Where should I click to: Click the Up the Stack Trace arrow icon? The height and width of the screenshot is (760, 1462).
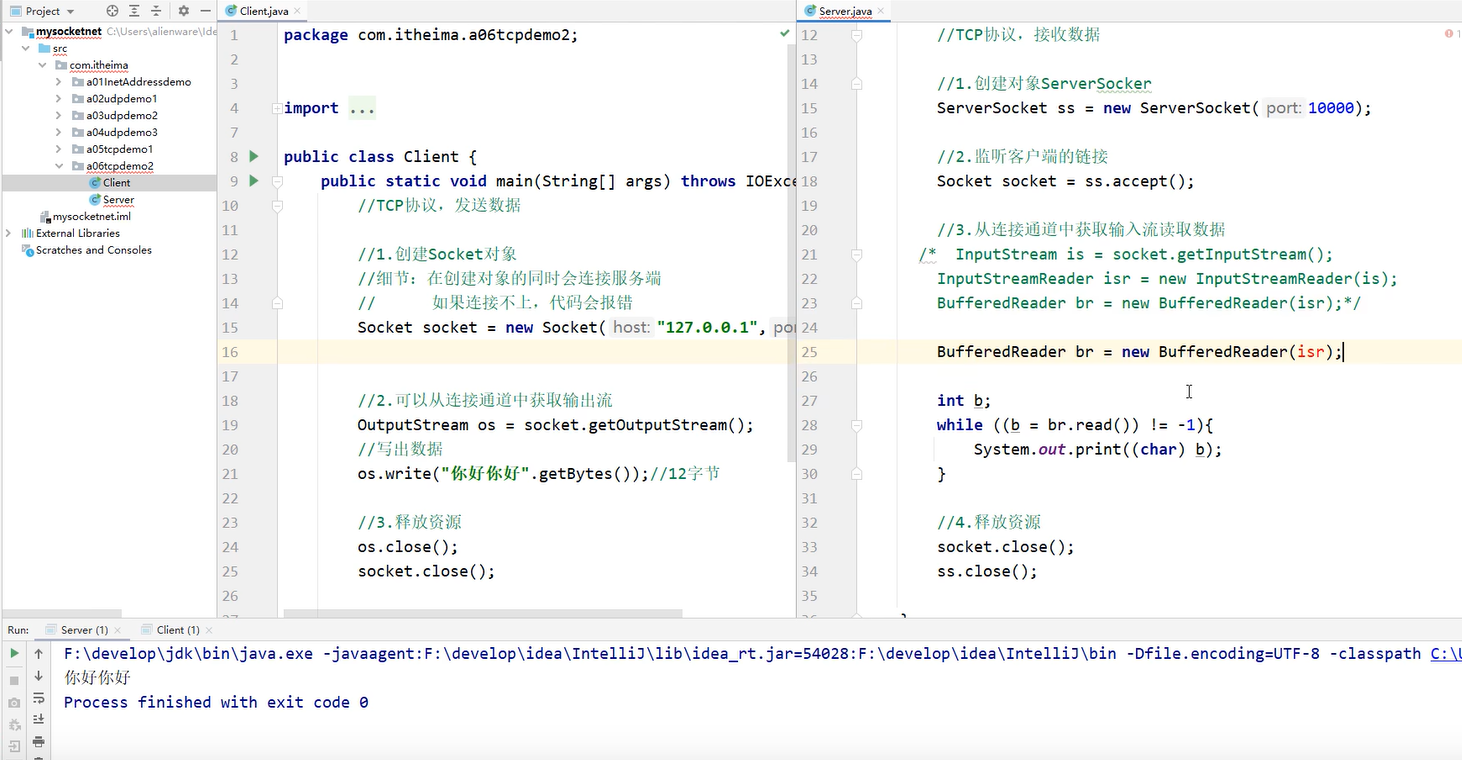38,653
